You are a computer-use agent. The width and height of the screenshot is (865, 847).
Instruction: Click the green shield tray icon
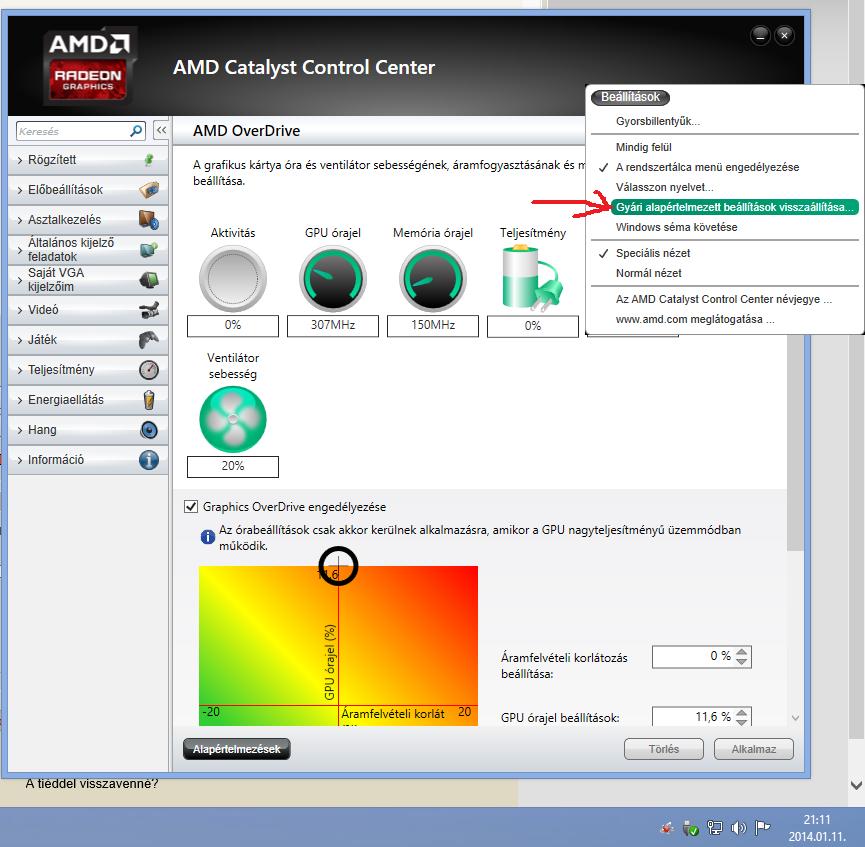691,828
